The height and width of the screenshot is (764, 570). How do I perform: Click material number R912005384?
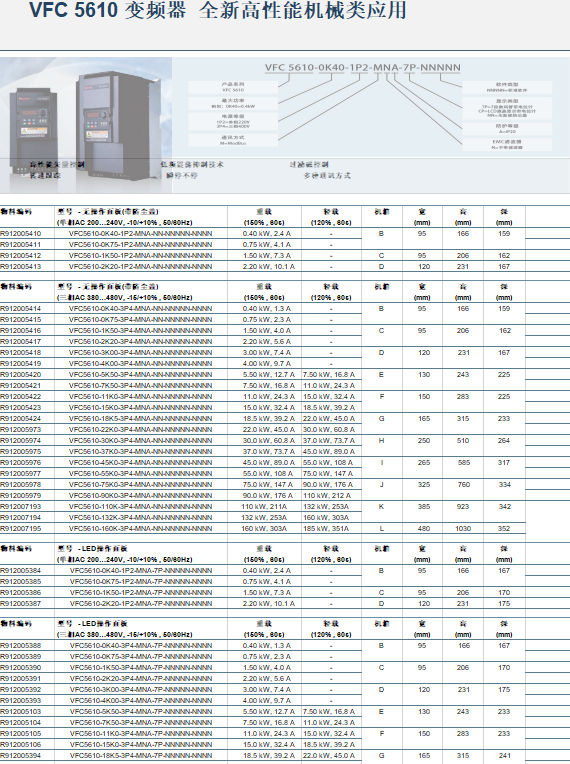pyautogui.click(x=21, y=571)
